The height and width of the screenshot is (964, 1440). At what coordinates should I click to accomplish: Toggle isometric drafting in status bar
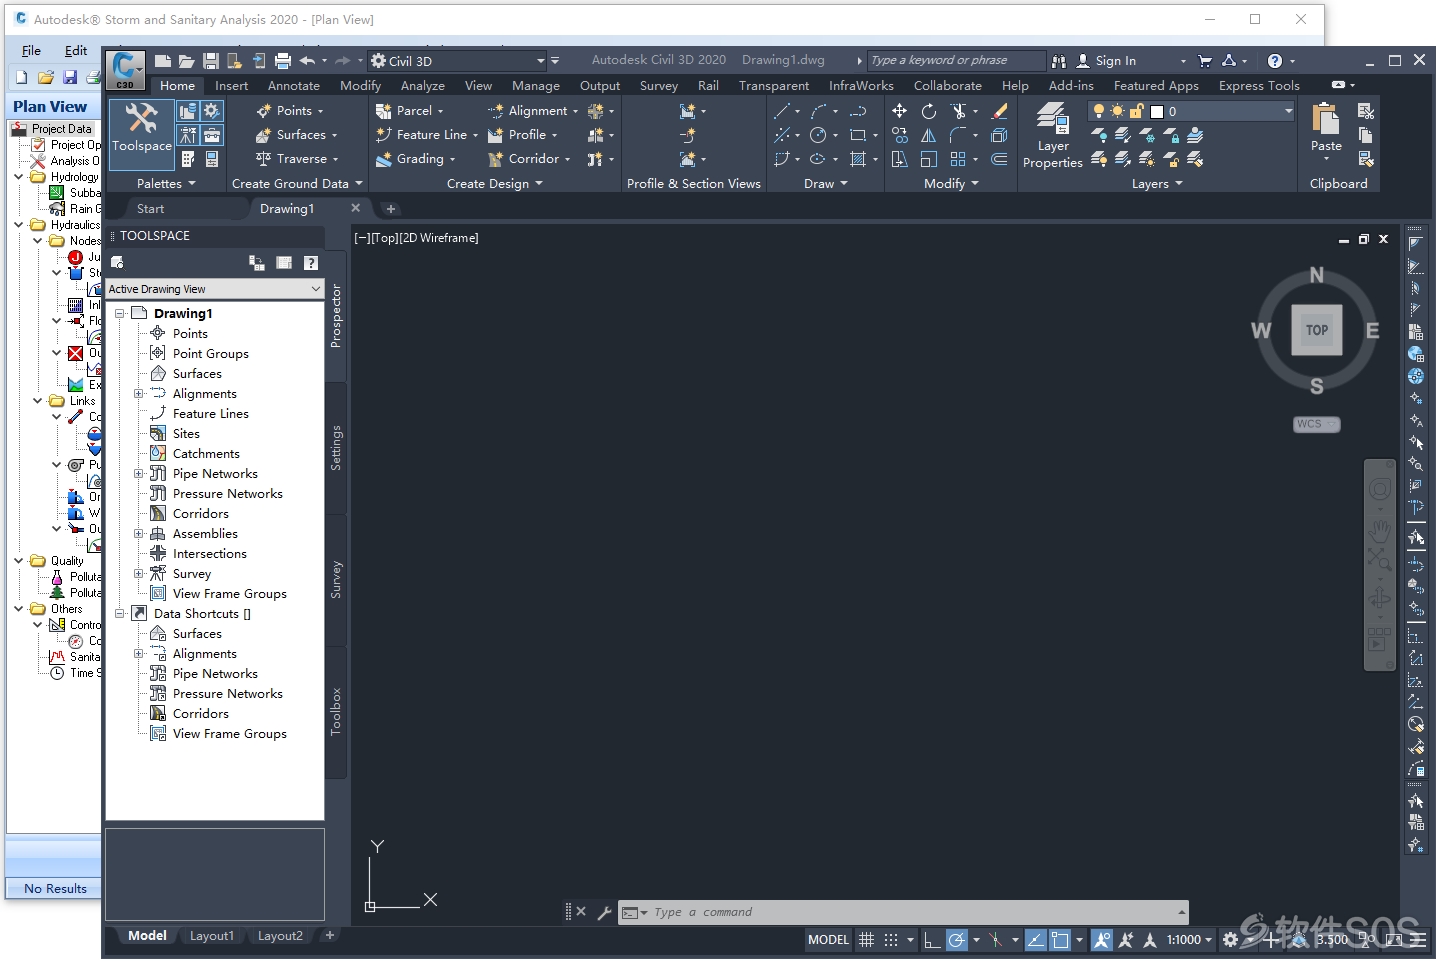[x=995, y=940]
